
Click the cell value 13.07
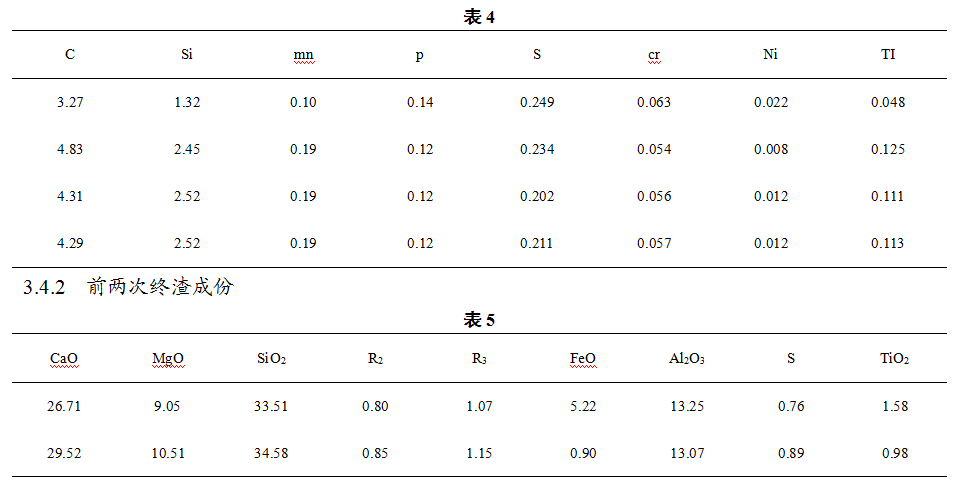(x=687, y=453)
